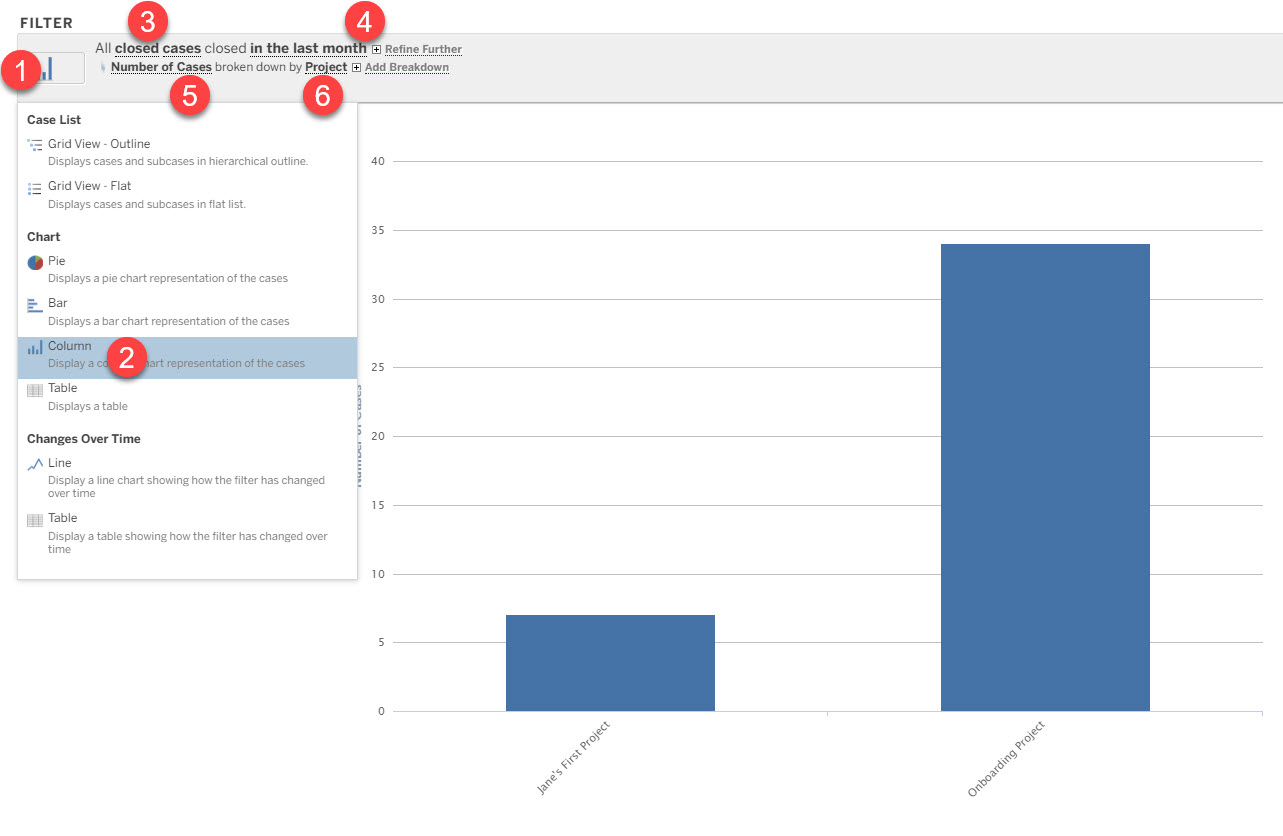
Task: Click the 'Displays a table' description
Action: pyautogui.click(x=88, y=406)
